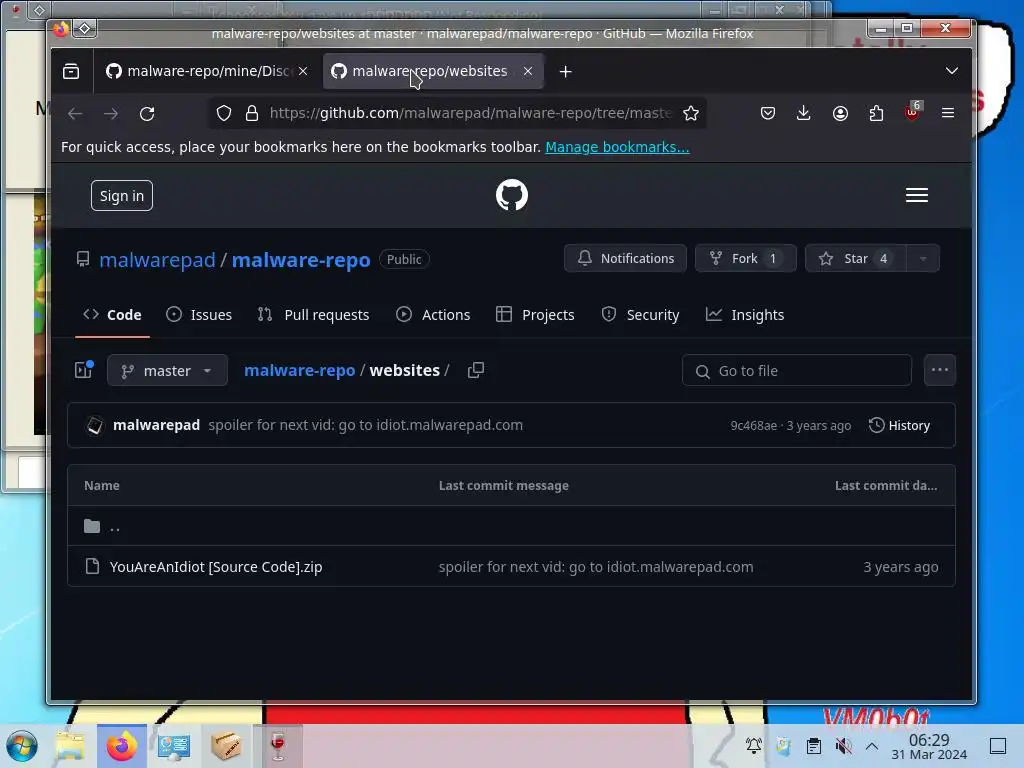Open the zip file's commit message link
Viewport: 1024px width, 768px height.
596,567
